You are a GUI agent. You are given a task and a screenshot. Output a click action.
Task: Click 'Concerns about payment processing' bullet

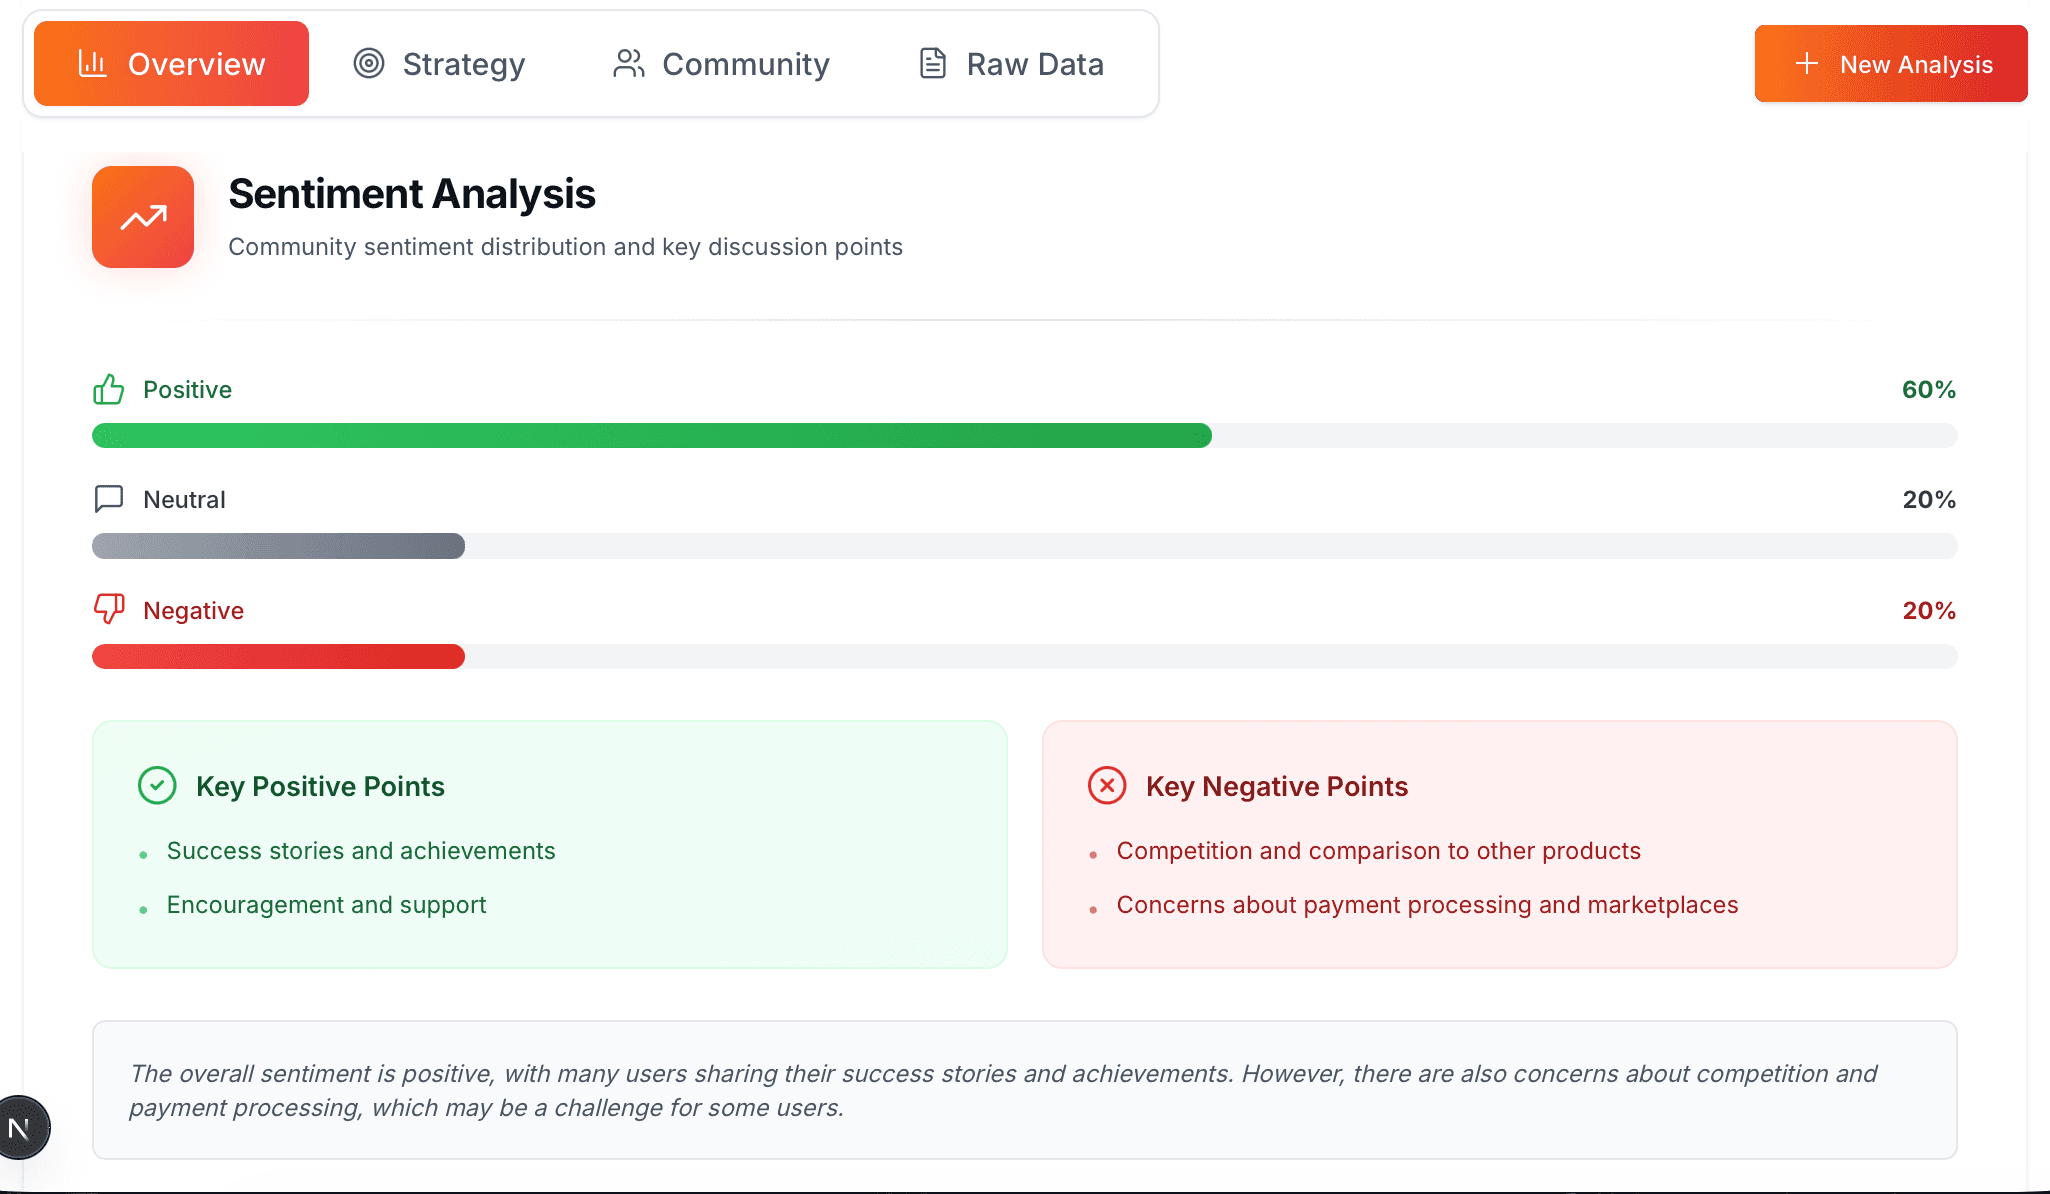(1427, 905)
